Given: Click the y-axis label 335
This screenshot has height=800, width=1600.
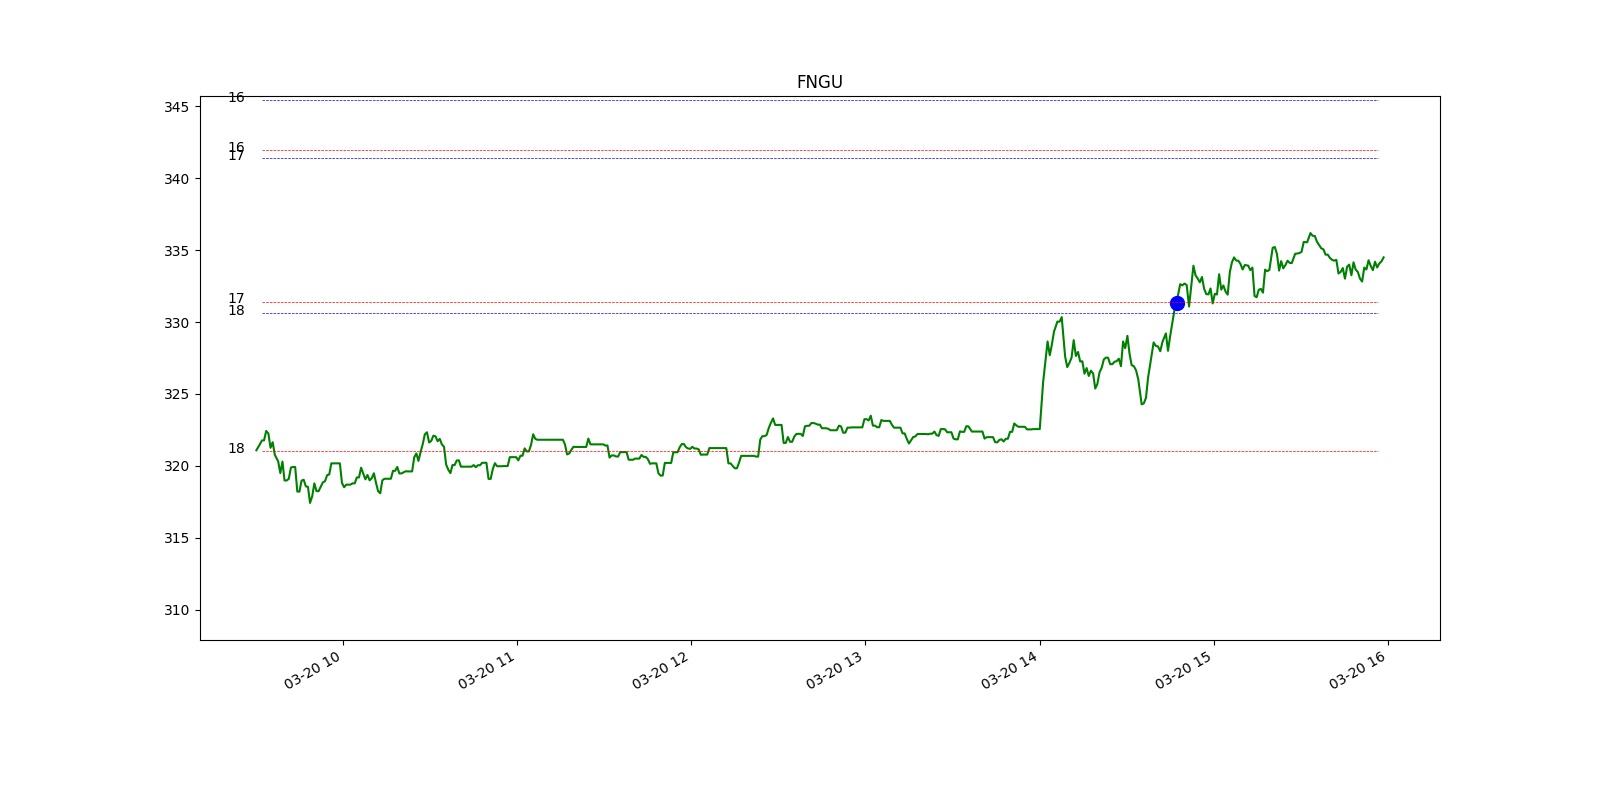Looking at the screenshot, I should coord(176,251).
